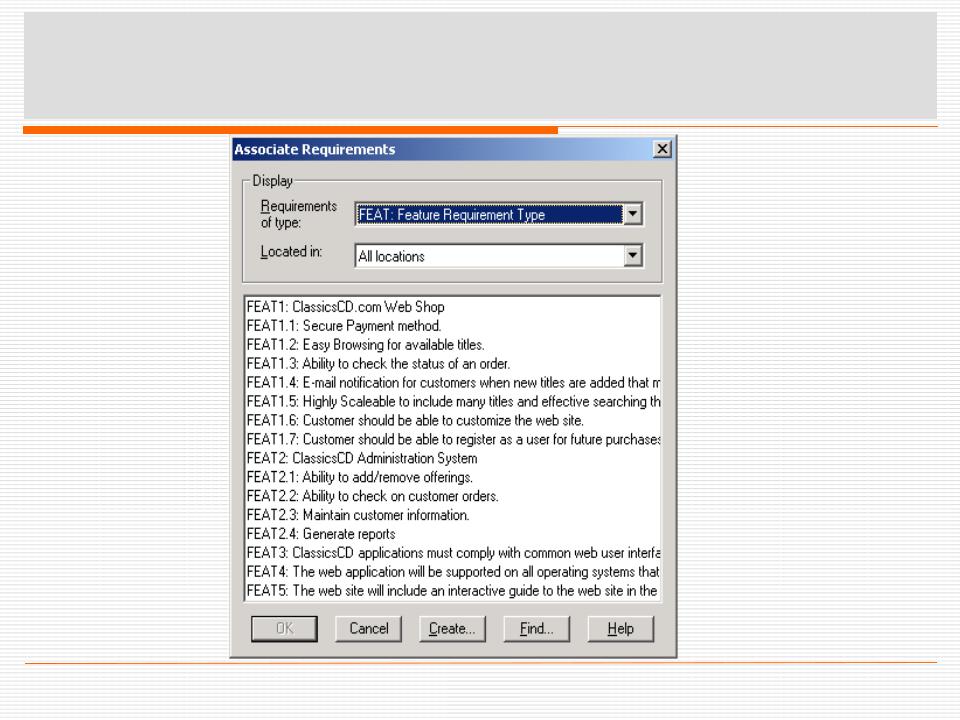960x720 pixels.
Task: Click the Find... button
Action: click(536, 628)
